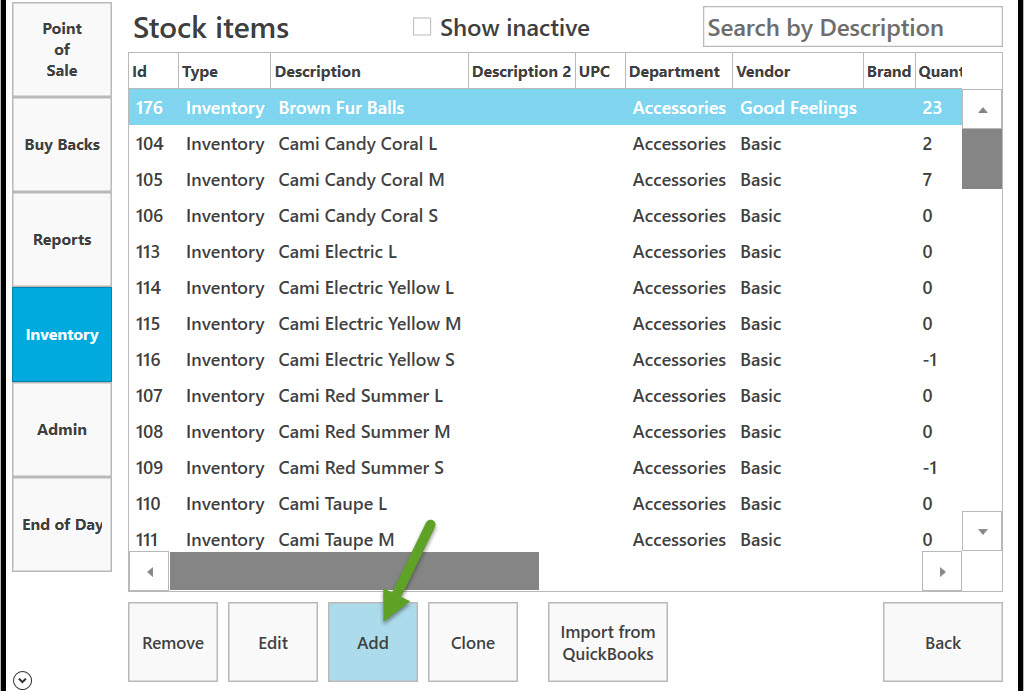This screenshot has height=691, width=1024.
Task: Select the Cami Electric Yellow M row
Action: (545, 323)
